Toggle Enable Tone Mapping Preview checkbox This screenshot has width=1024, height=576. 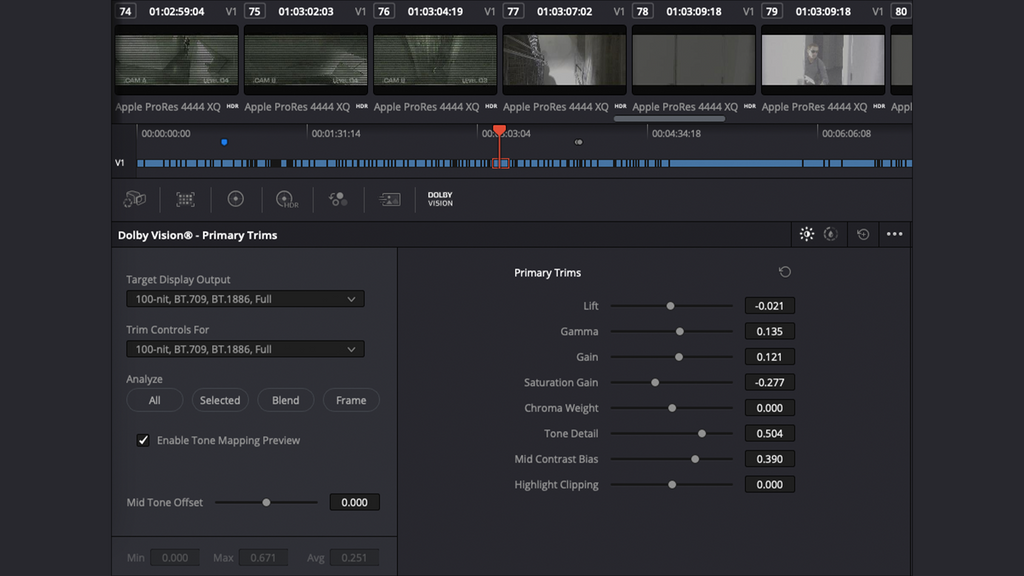click(x=143, y=440)
